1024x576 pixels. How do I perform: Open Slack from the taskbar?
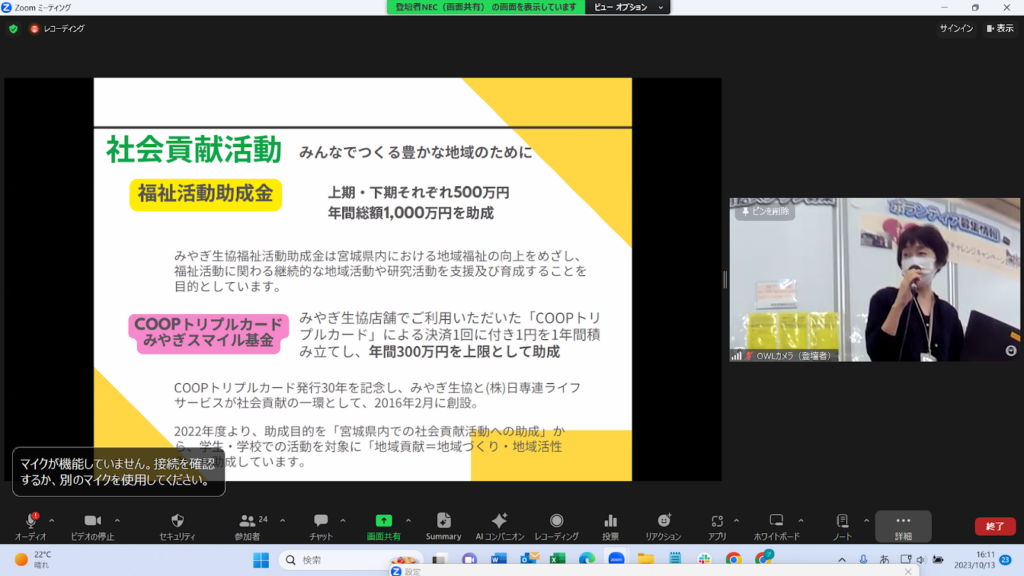click(704, 560)
